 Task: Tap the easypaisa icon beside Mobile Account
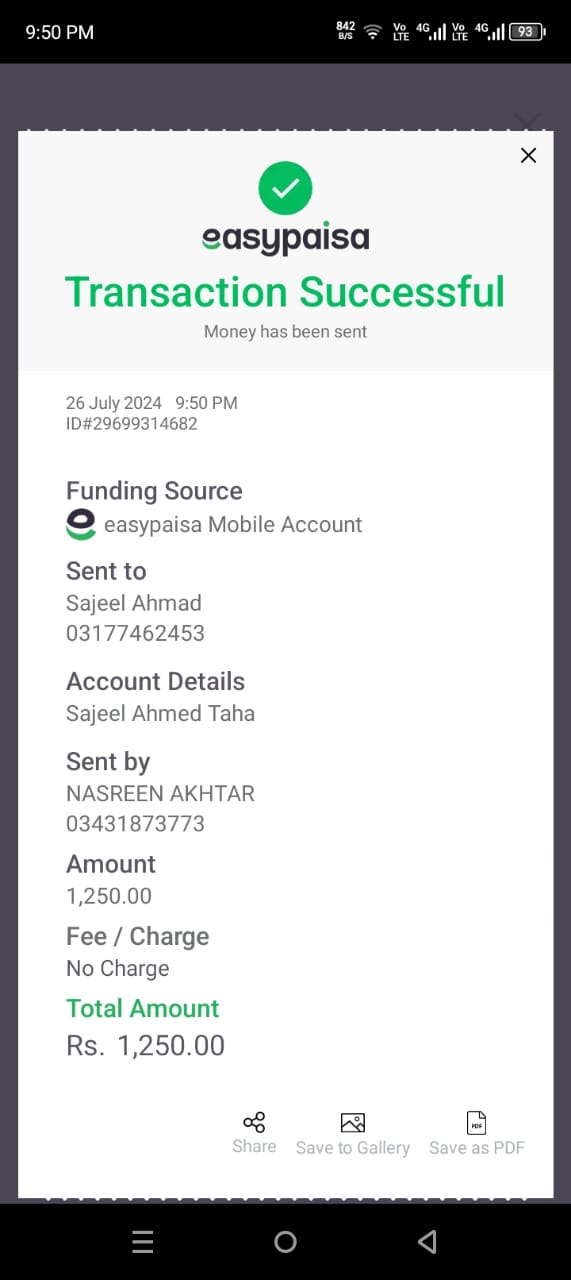[x=81, y=524]
